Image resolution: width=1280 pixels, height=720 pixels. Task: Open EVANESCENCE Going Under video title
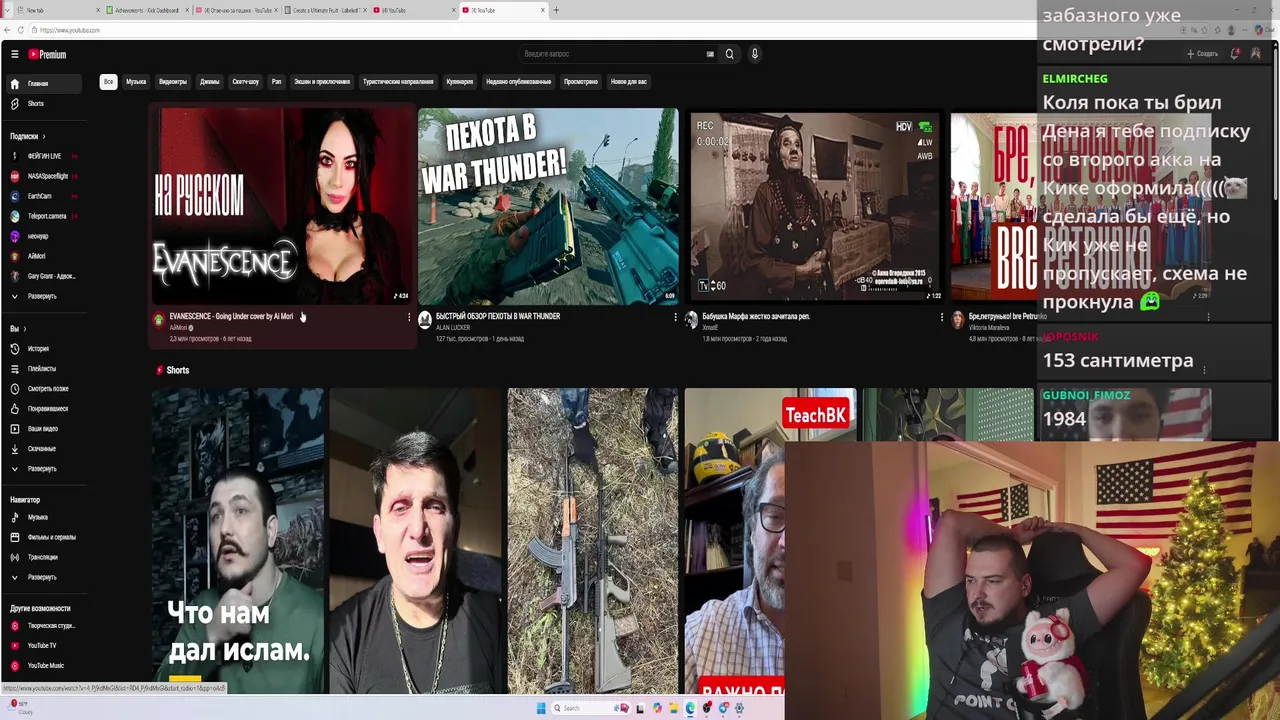pyautogui.click(x=231, y=316)
